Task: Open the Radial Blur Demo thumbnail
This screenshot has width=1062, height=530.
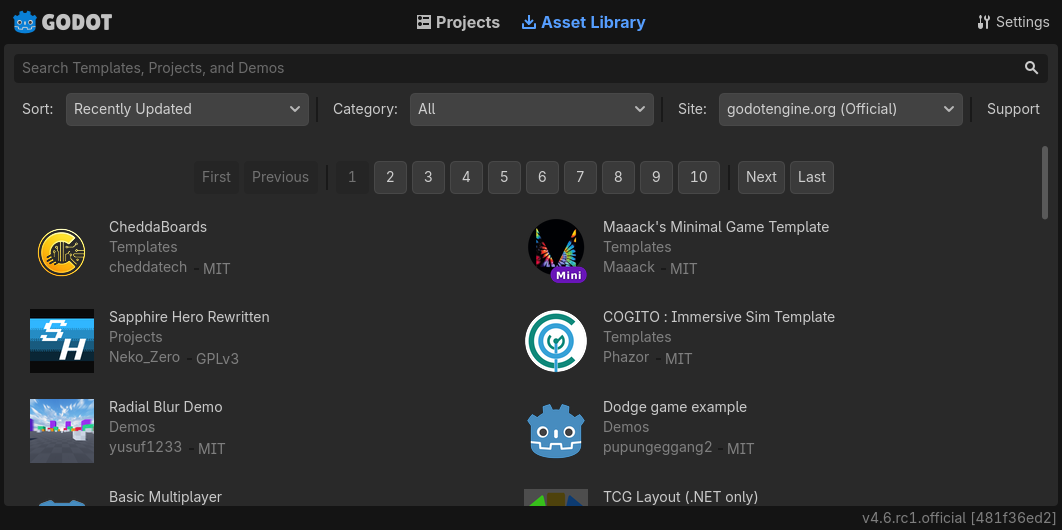Action: [x=62, y=431]
